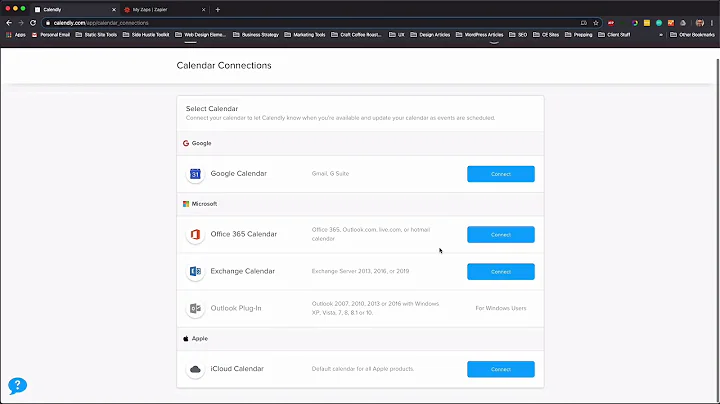Open the Web Design Elements bookmark folder

click(x=201, y=35)
